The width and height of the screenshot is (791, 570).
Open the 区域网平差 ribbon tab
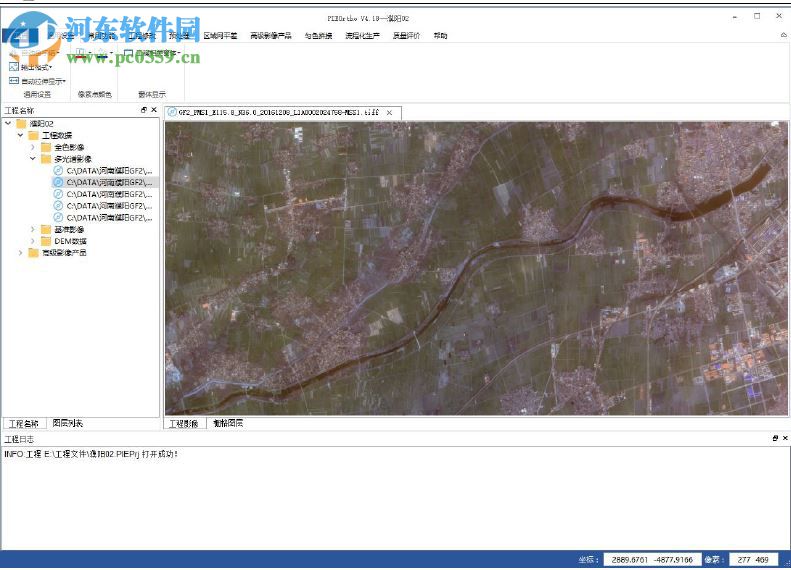click(x=220, y=35)
